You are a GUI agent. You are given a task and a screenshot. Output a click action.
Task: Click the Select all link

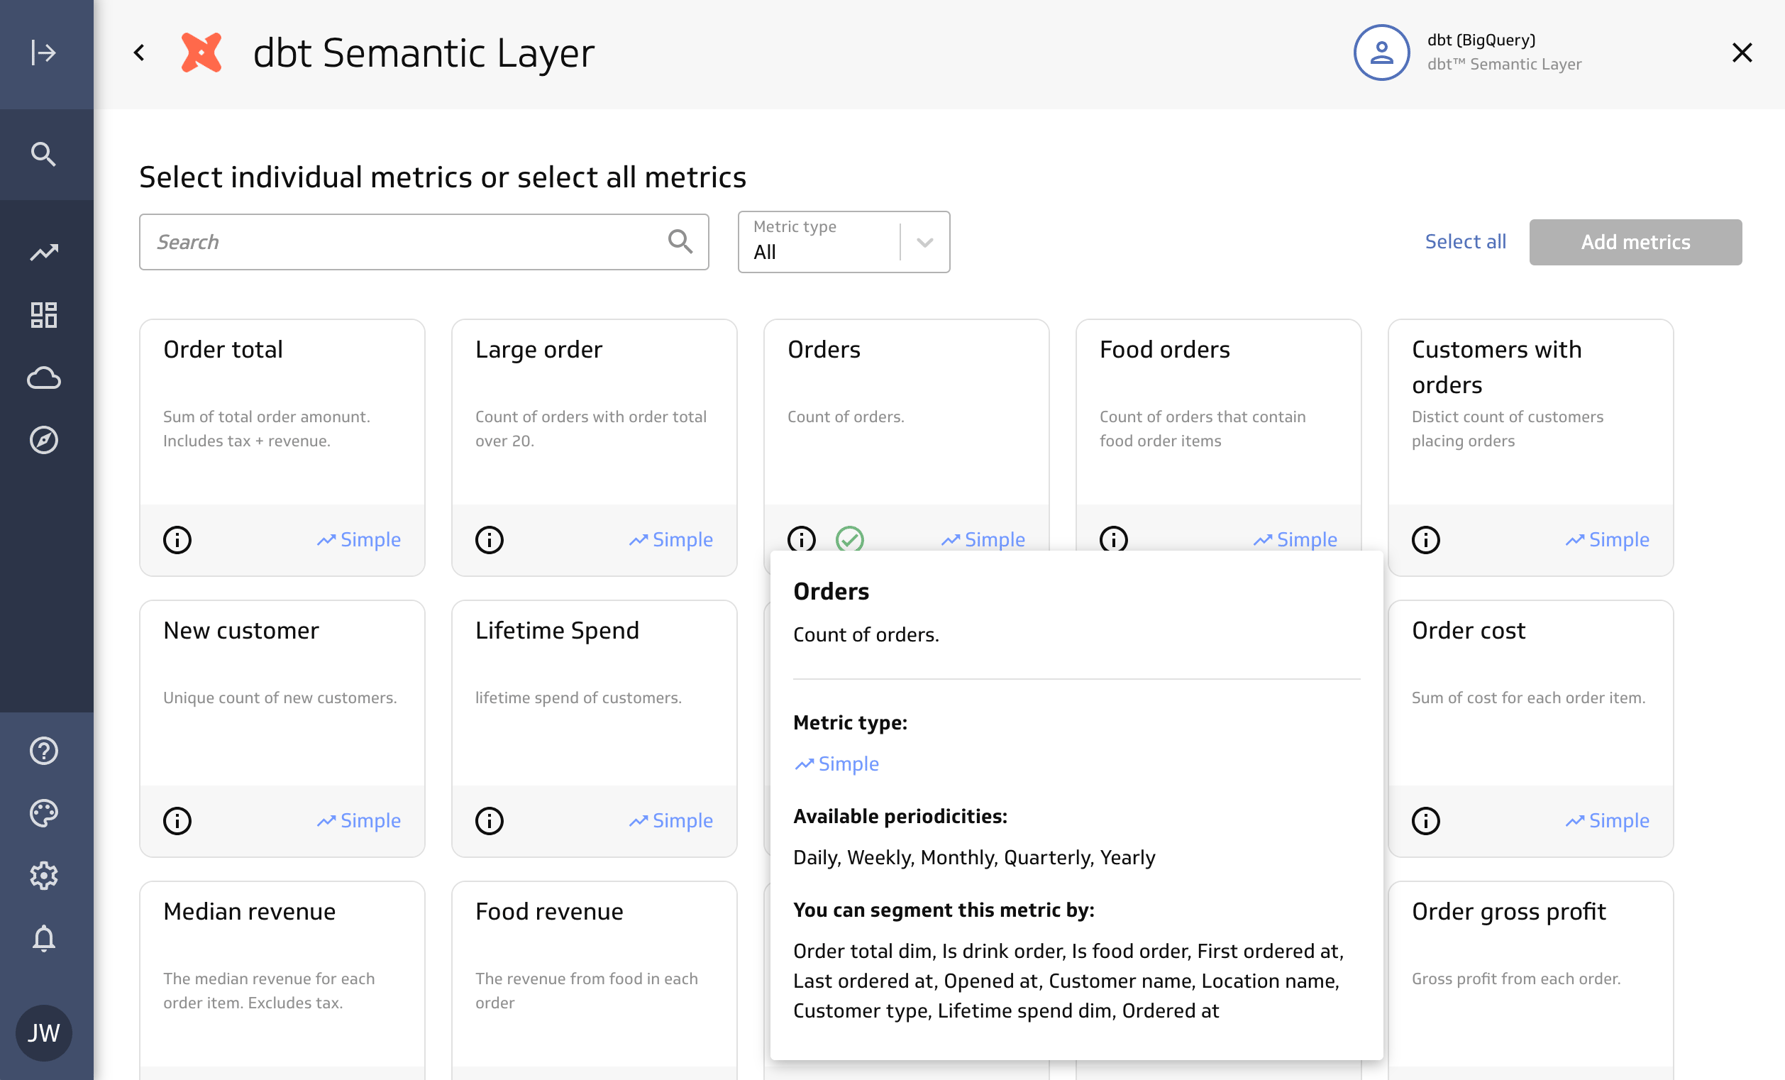pyautogui.click(x=1465, y=241)
